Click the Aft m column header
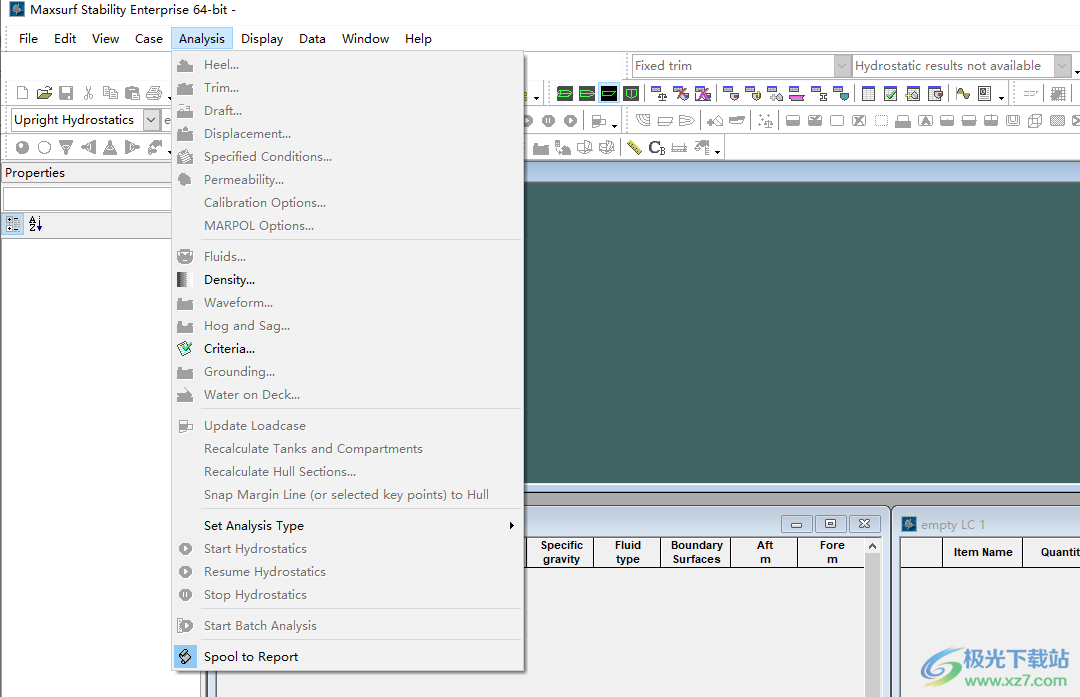This screenshot has height=697, width=1080. (765, 552)
